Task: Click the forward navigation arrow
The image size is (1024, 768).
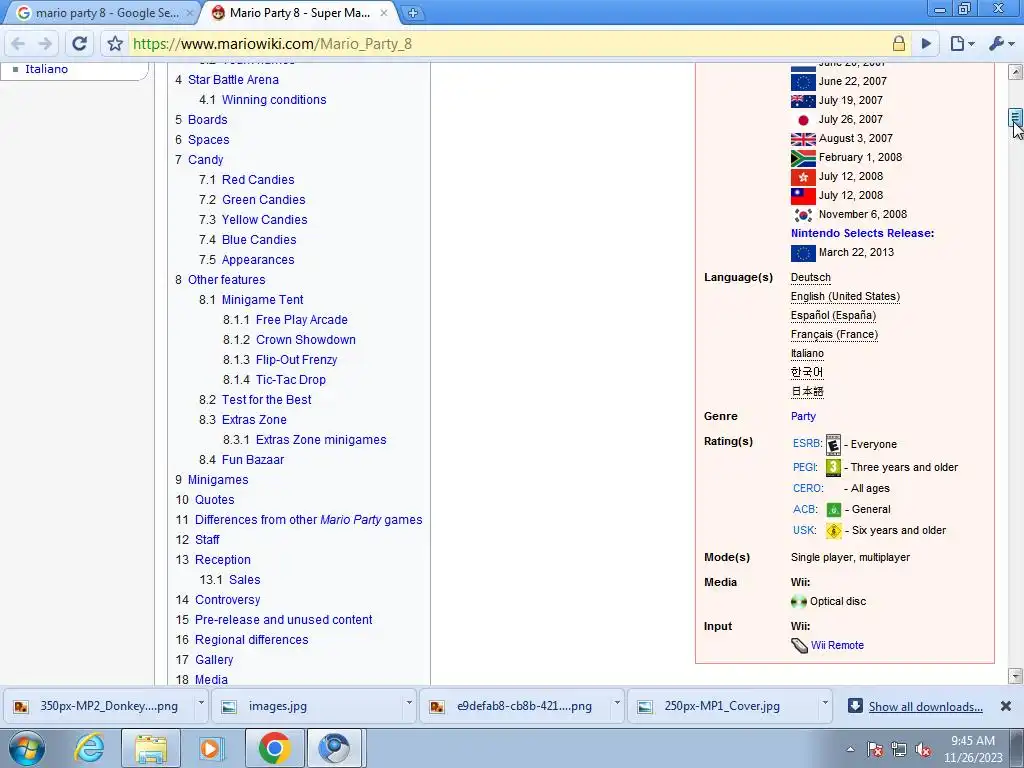Action: pos(46,44)
